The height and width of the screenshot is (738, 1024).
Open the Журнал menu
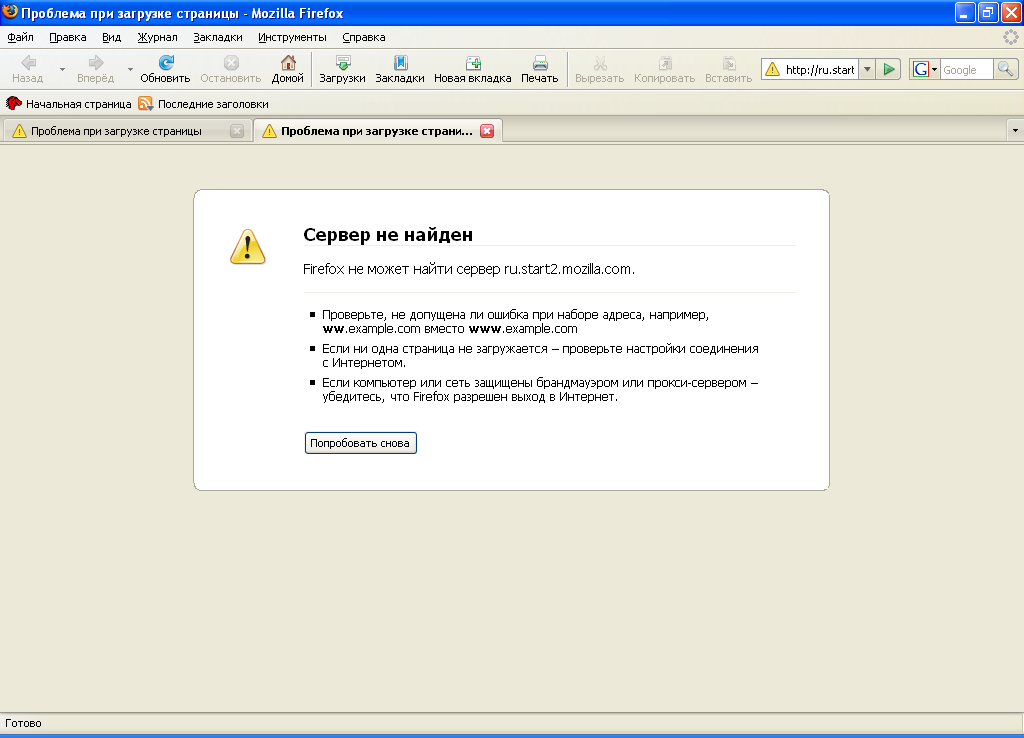(x=157, y=37)
